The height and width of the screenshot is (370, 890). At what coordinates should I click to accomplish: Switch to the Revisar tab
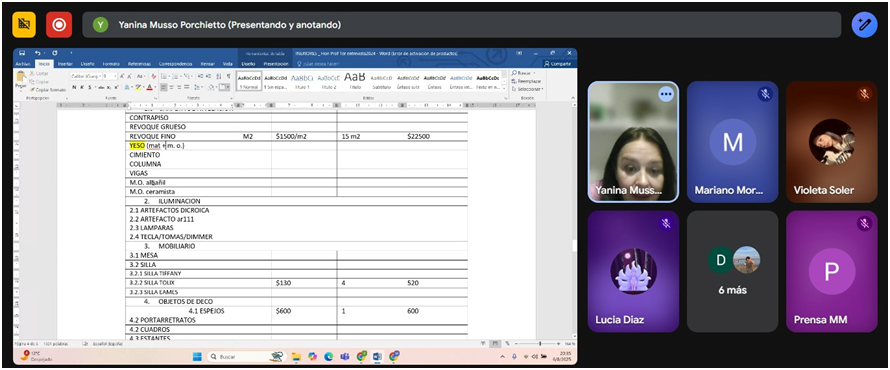click(207, 64)
